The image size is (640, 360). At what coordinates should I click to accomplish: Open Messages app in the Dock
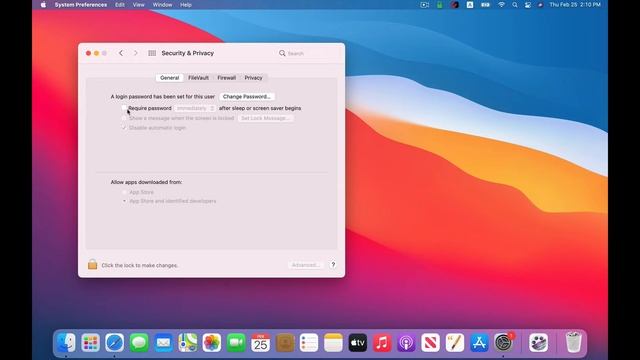pyautogui.click(x=139, y=342)
